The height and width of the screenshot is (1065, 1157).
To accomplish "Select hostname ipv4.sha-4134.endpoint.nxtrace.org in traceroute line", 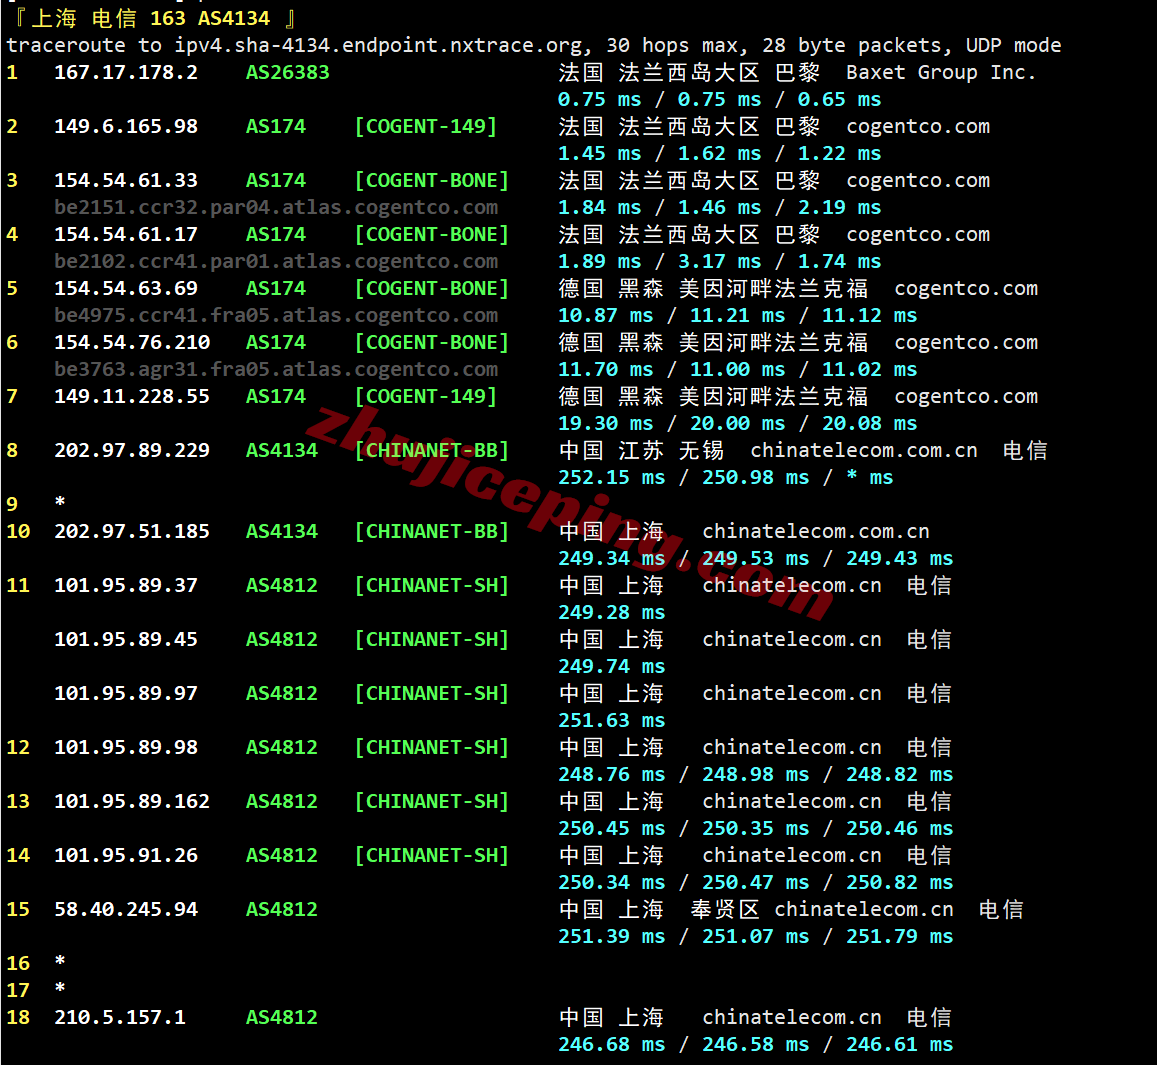I will [x=381, y=46].
